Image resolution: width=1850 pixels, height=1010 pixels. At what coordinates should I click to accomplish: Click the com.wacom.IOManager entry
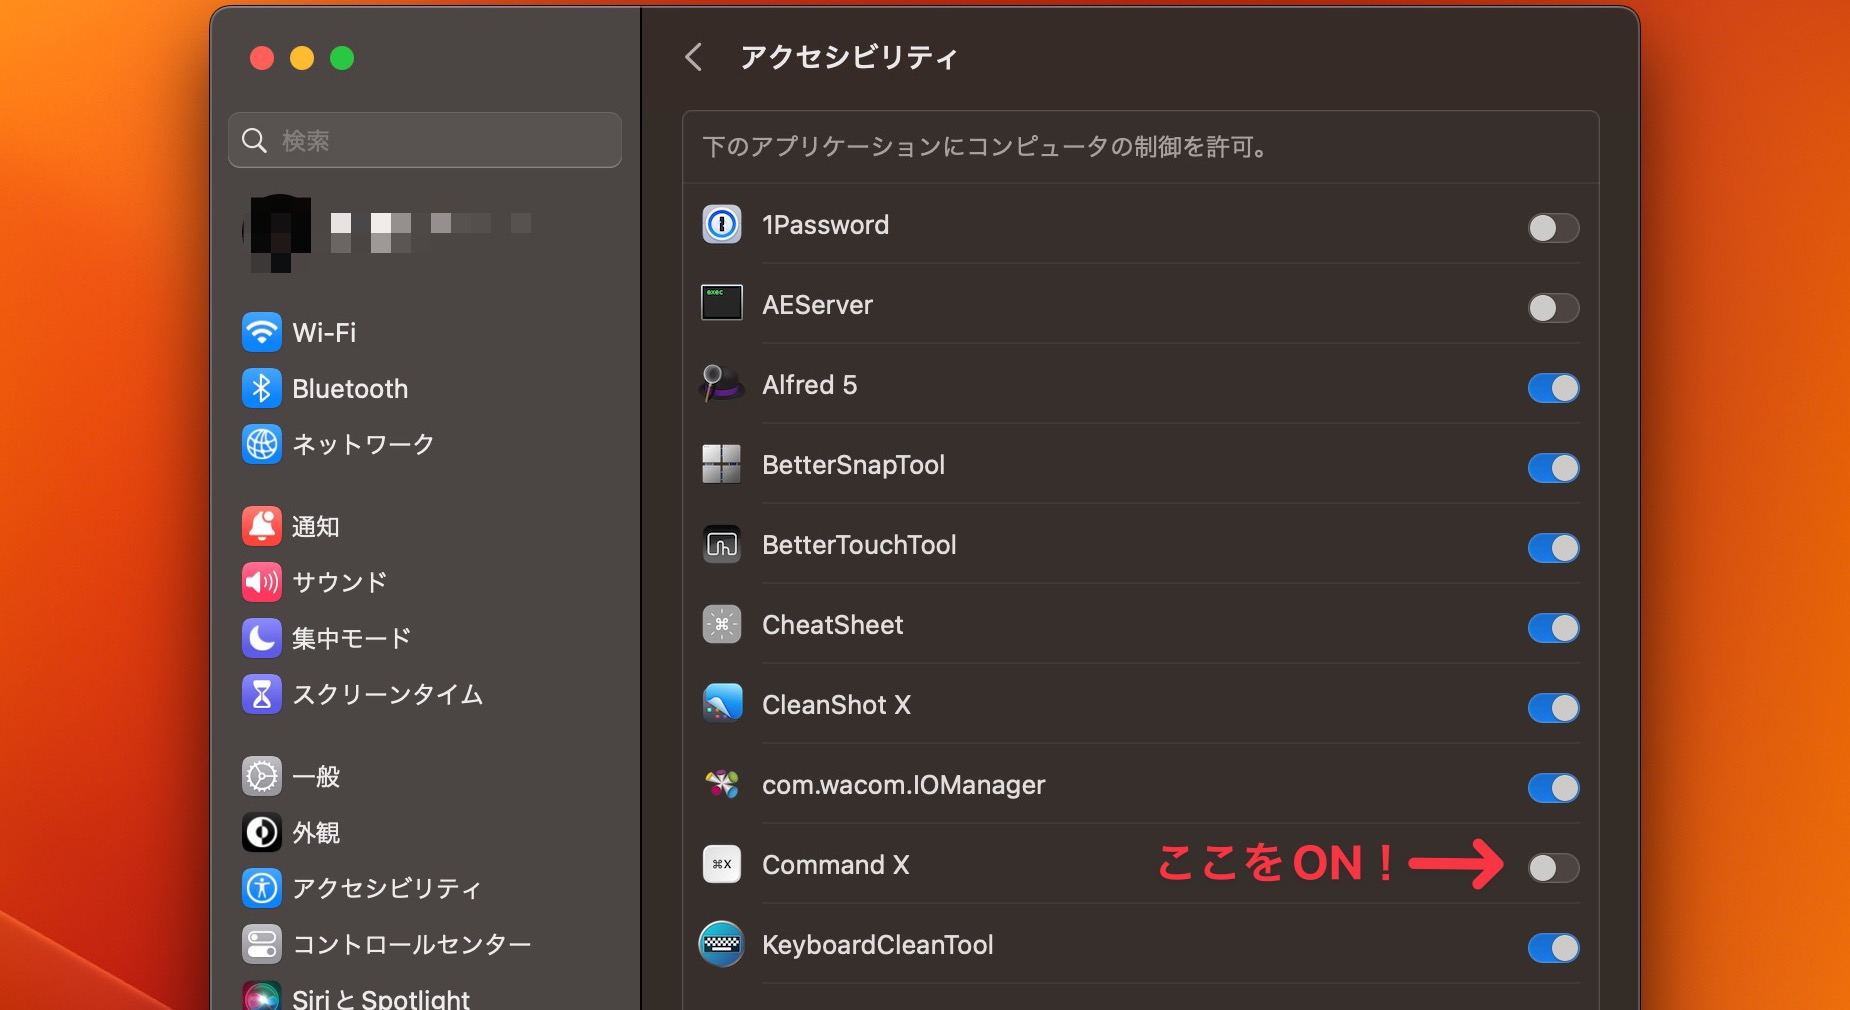(902, 785)
